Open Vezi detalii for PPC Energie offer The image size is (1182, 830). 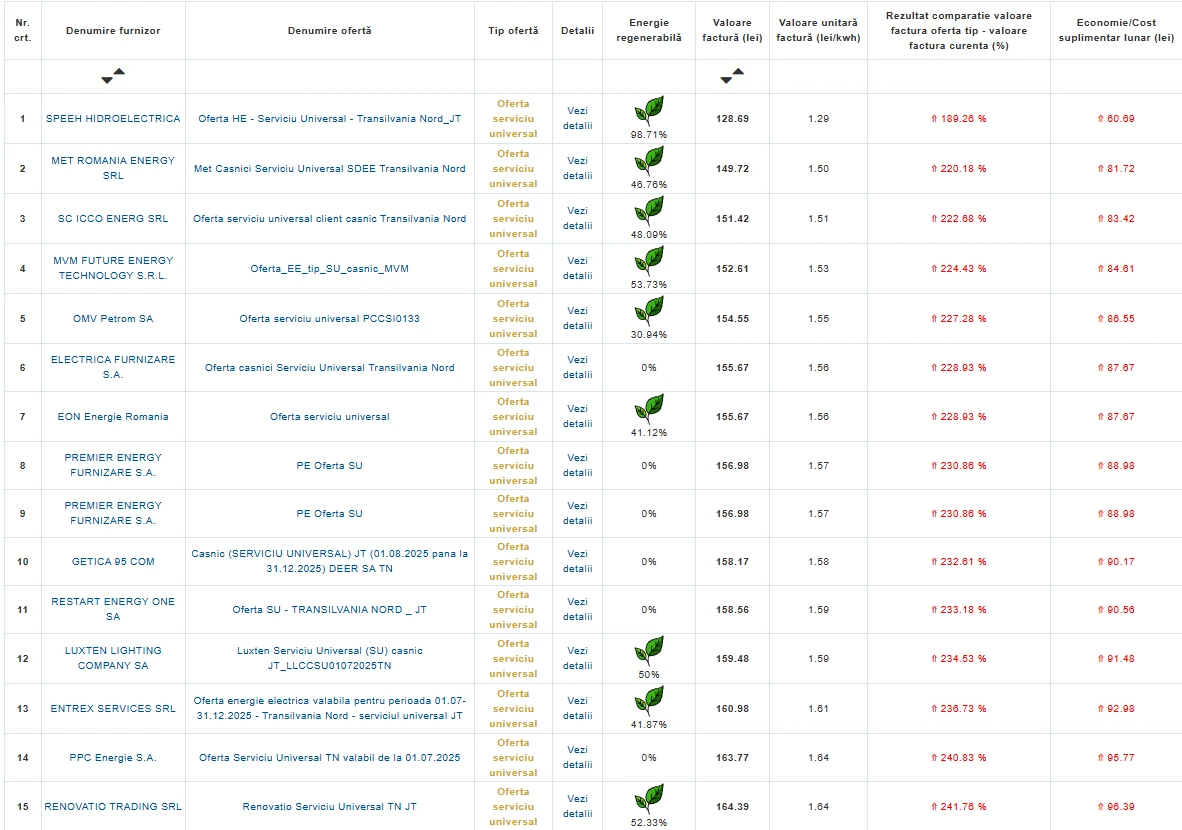coord(577,757)
